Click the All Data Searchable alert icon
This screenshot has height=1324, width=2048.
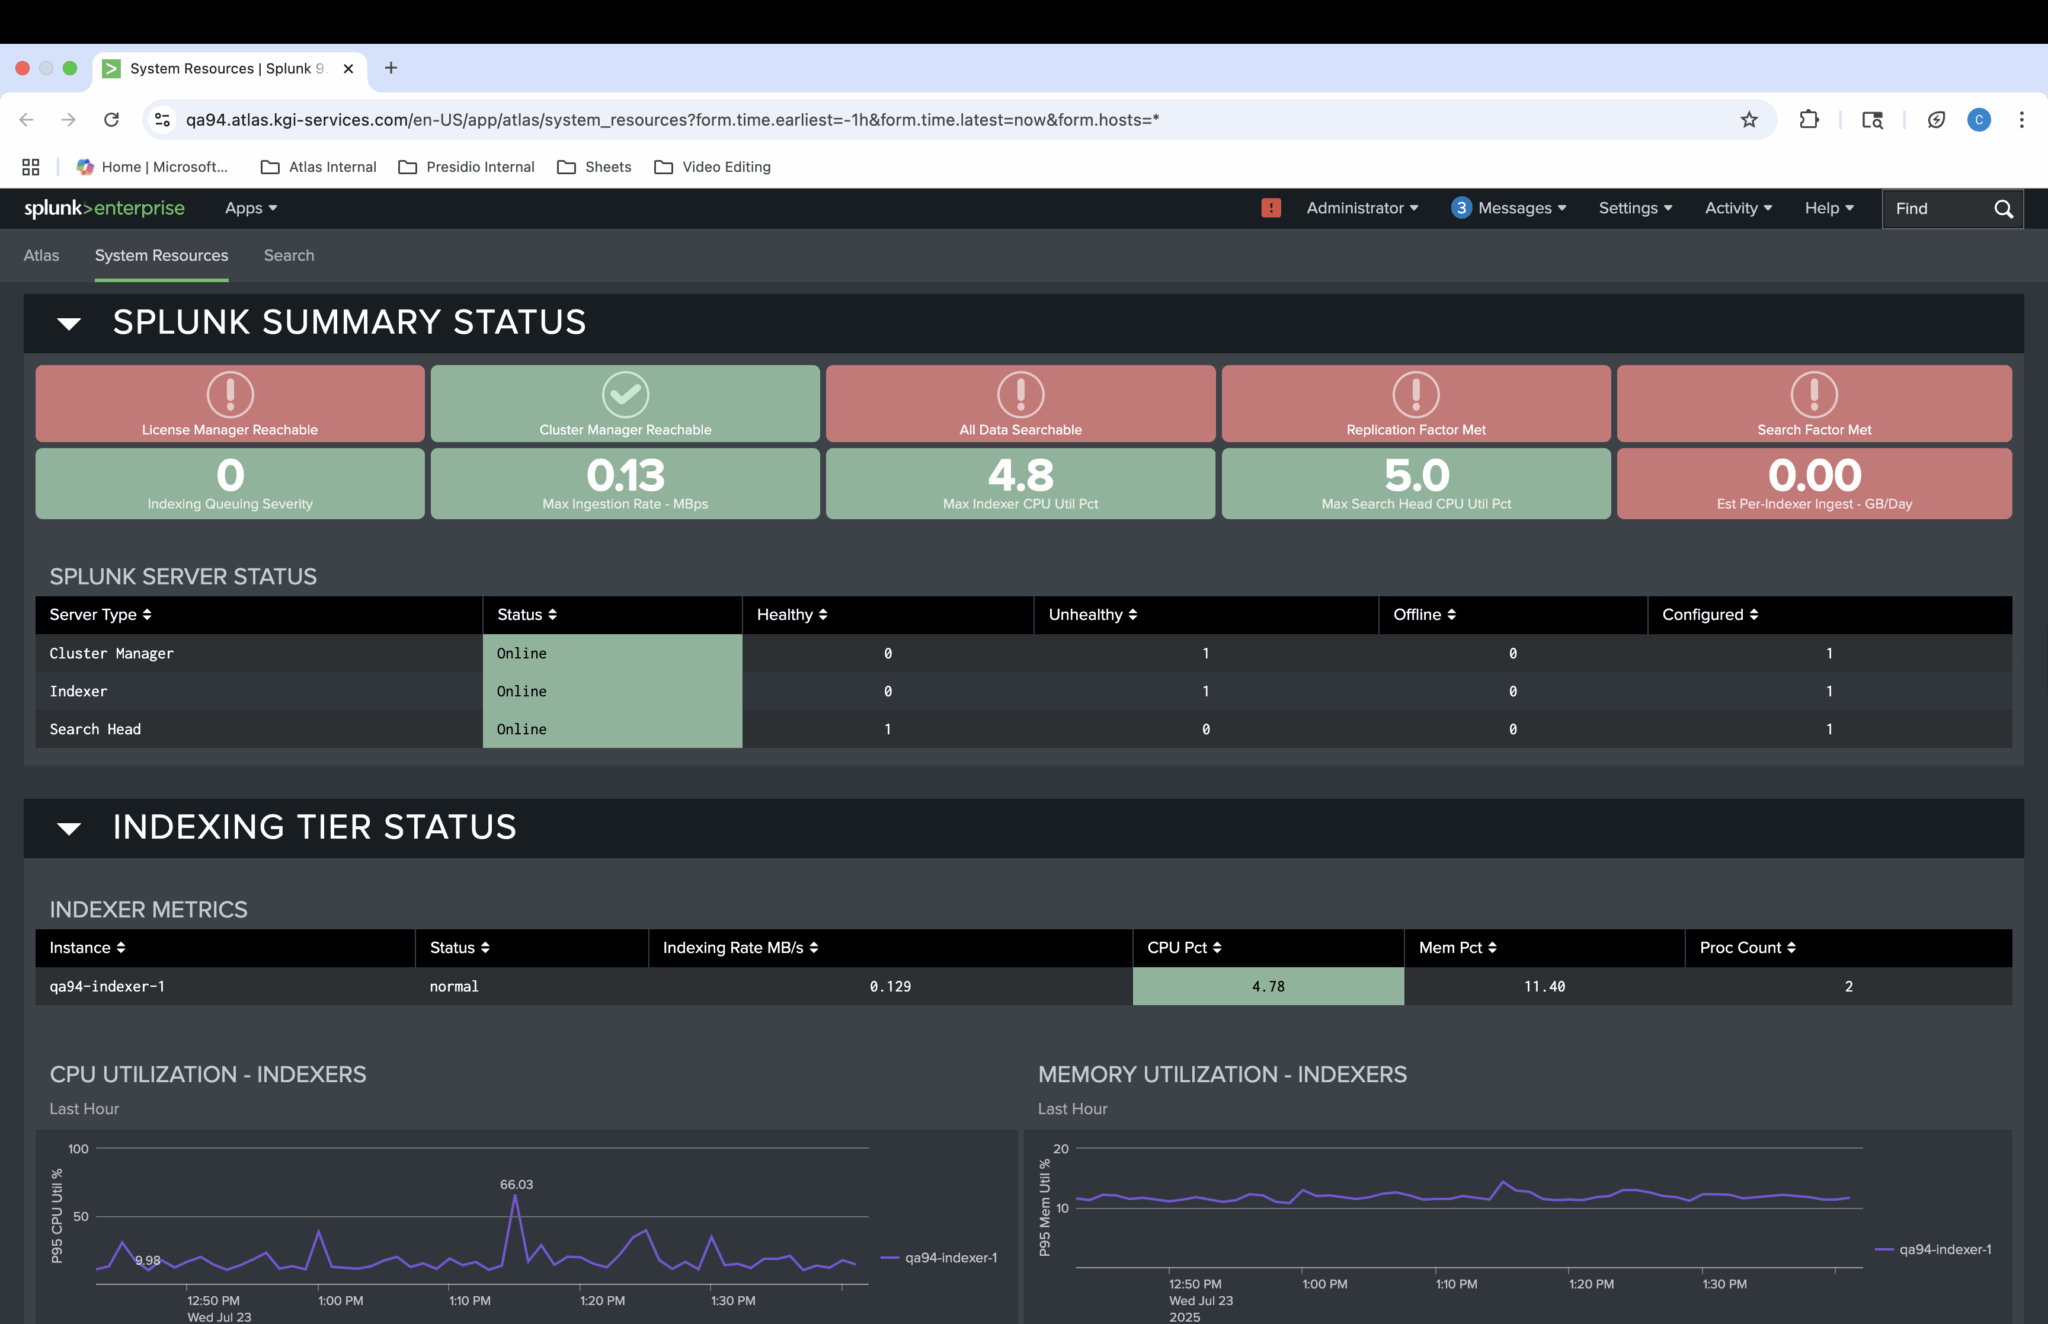[1019, 394]
